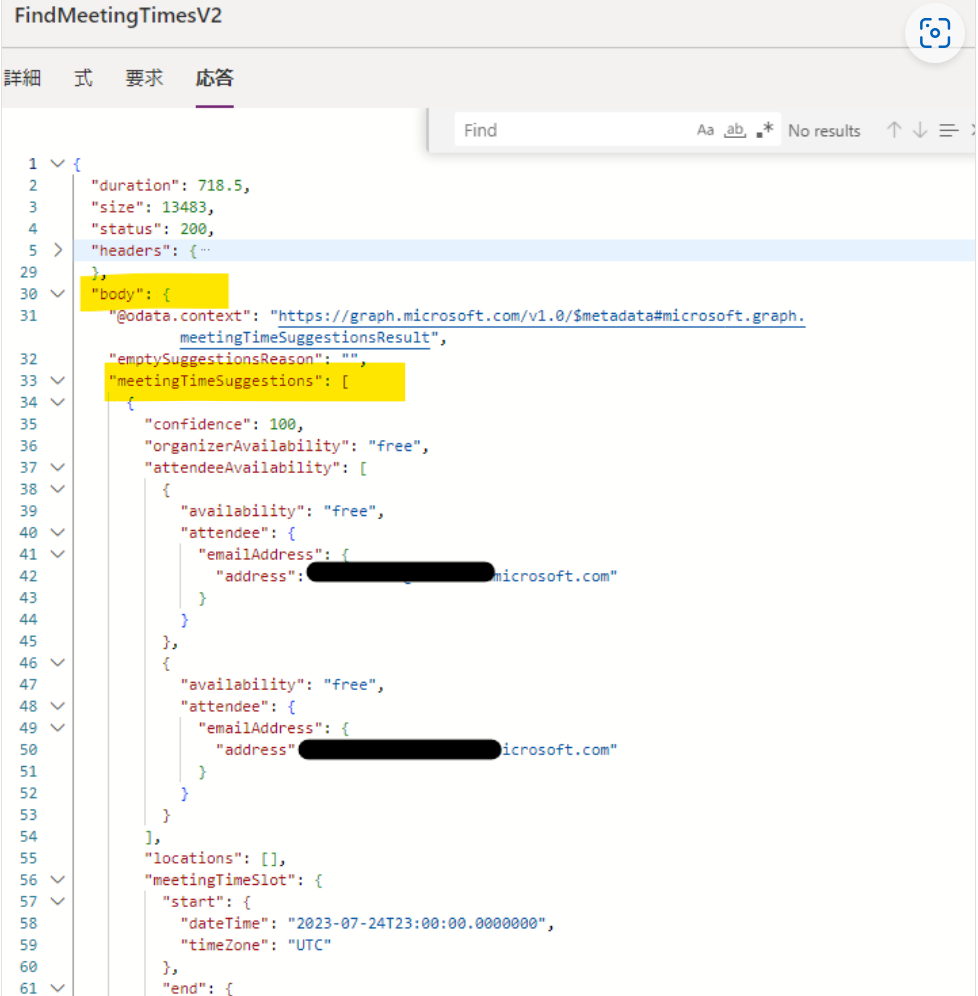Click the "confidence": 100 line
Image resolution: width=978 pixels, height=996 pixels.
(224, 424)
